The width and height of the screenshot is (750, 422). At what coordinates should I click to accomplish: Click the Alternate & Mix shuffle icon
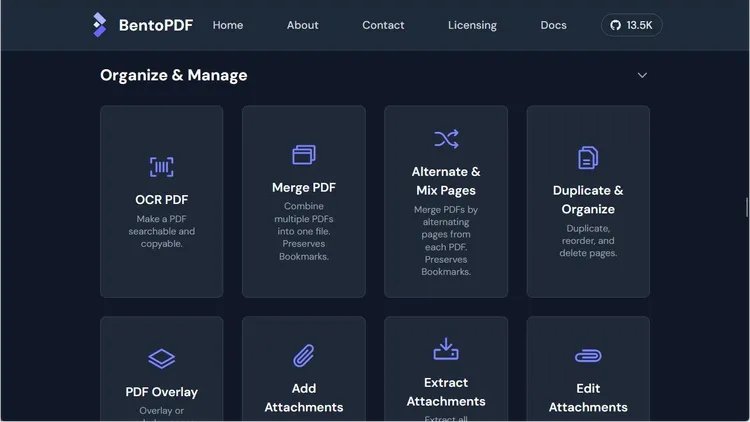(x=446, y=139)
